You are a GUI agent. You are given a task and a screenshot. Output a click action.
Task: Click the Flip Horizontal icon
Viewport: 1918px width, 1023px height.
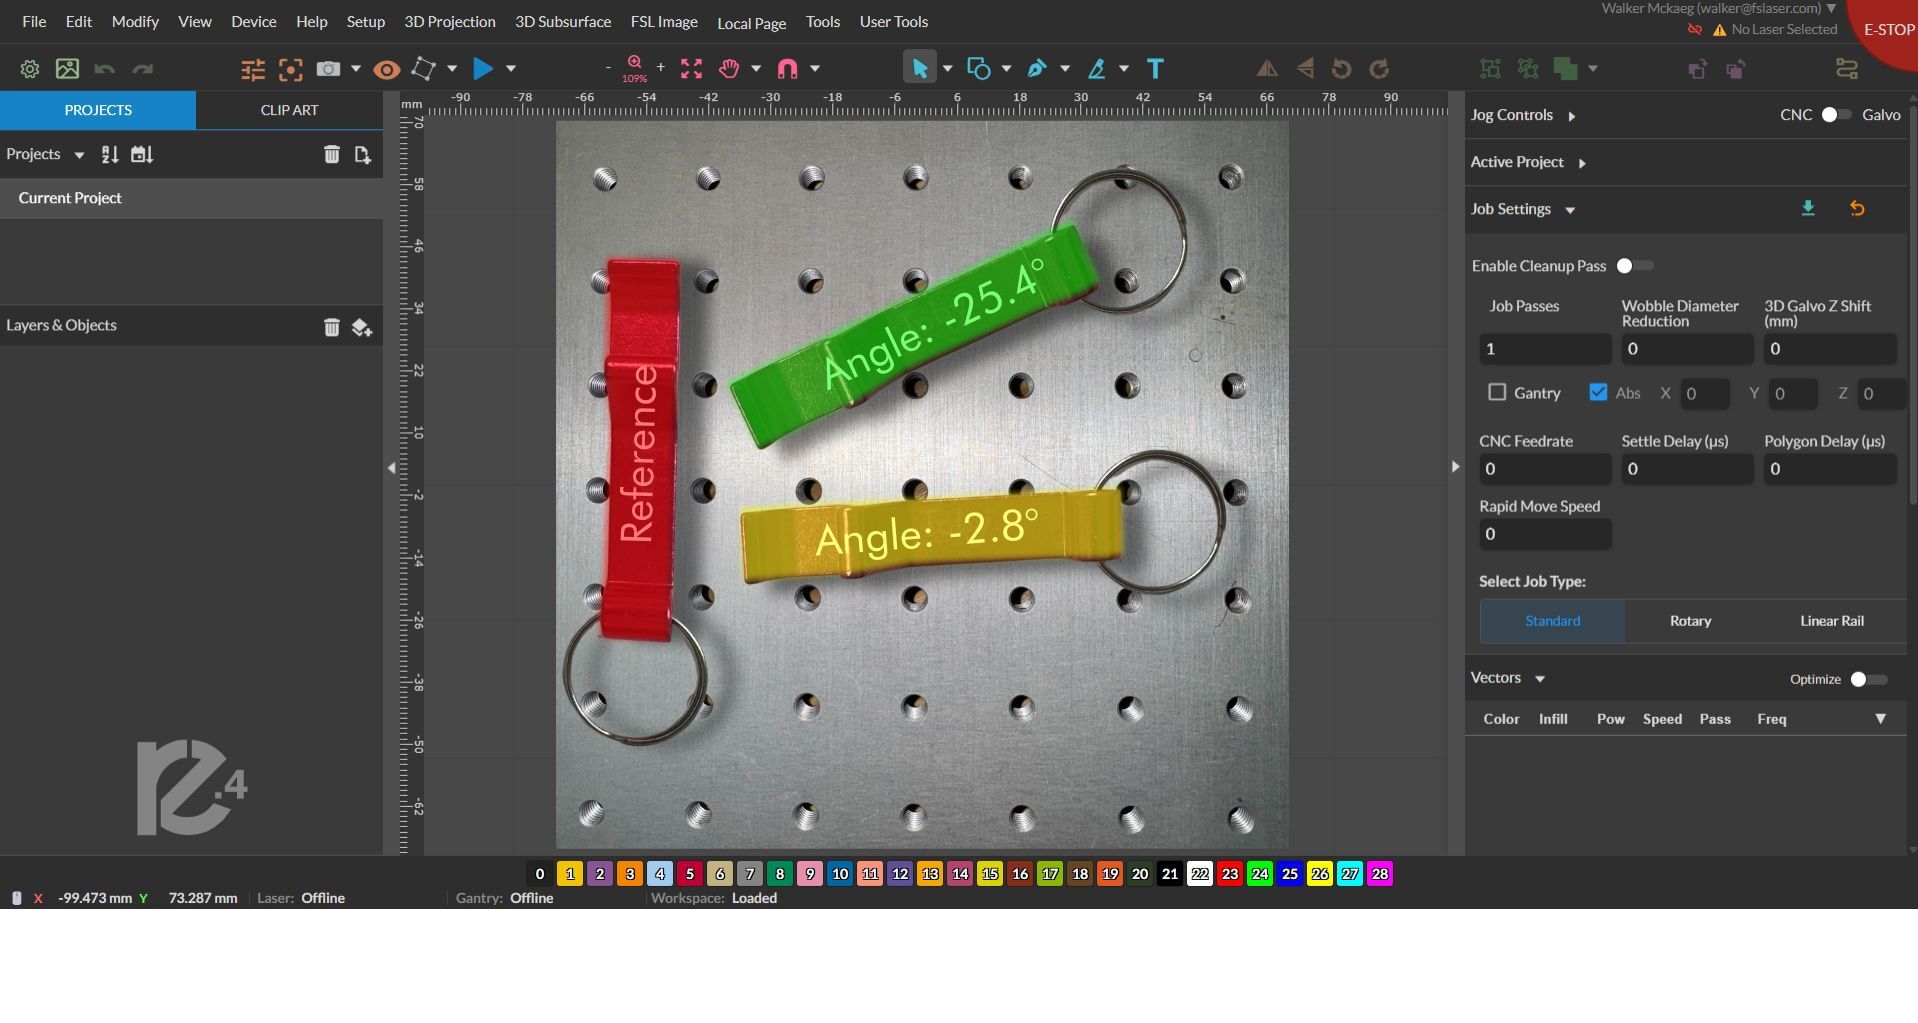coord(1267,68)
